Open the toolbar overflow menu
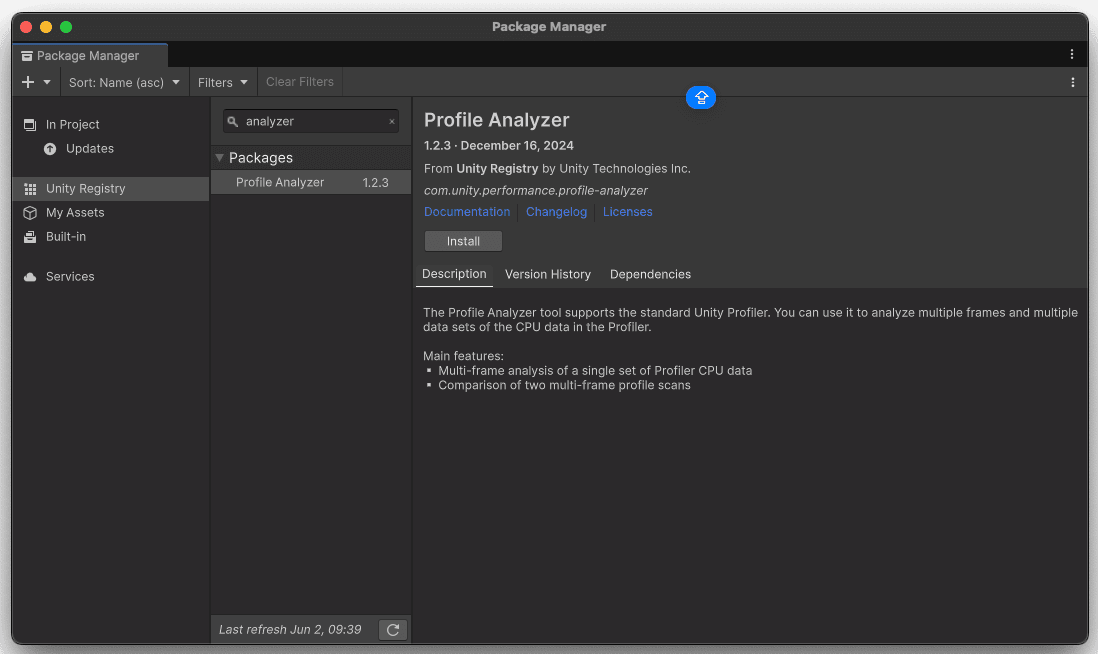 1072,82
